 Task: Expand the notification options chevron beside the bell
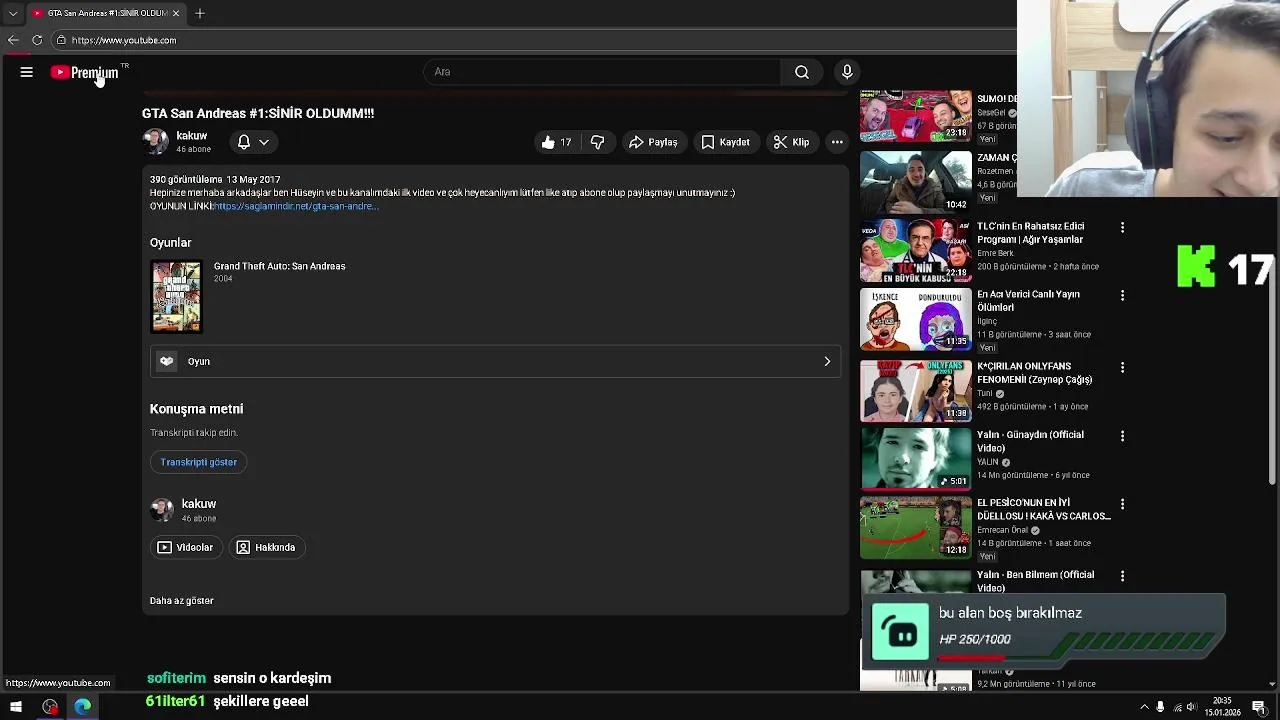tap(264, 142)
